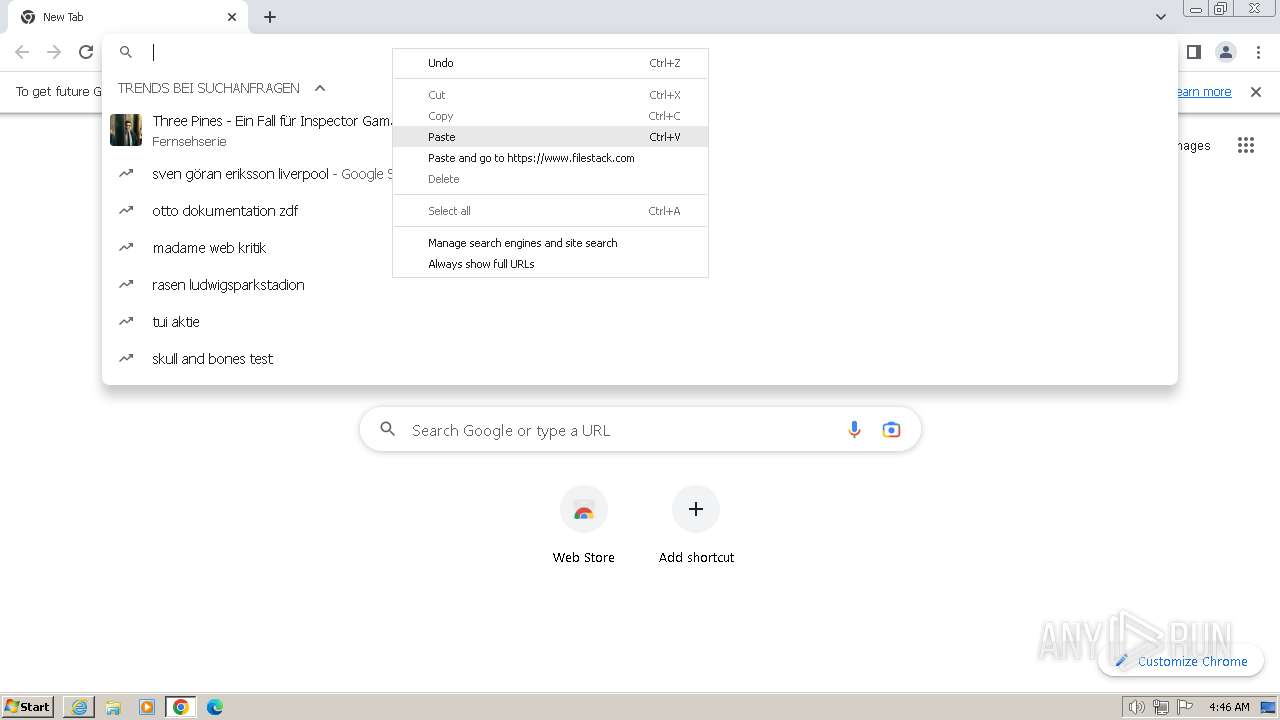Toggle the side panel icon

click(1193, 52)
